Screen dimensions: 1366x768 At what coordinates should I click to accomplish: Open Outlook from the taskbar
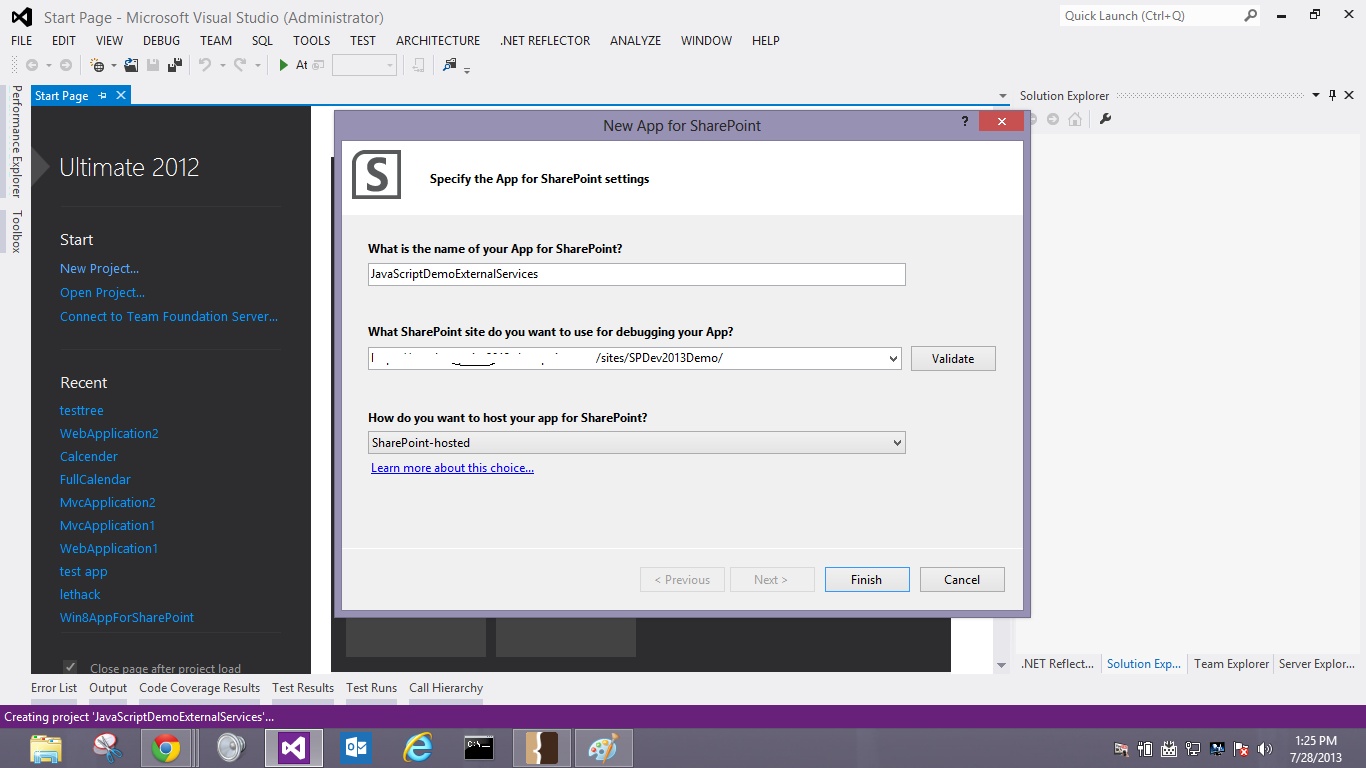[356, 748]
